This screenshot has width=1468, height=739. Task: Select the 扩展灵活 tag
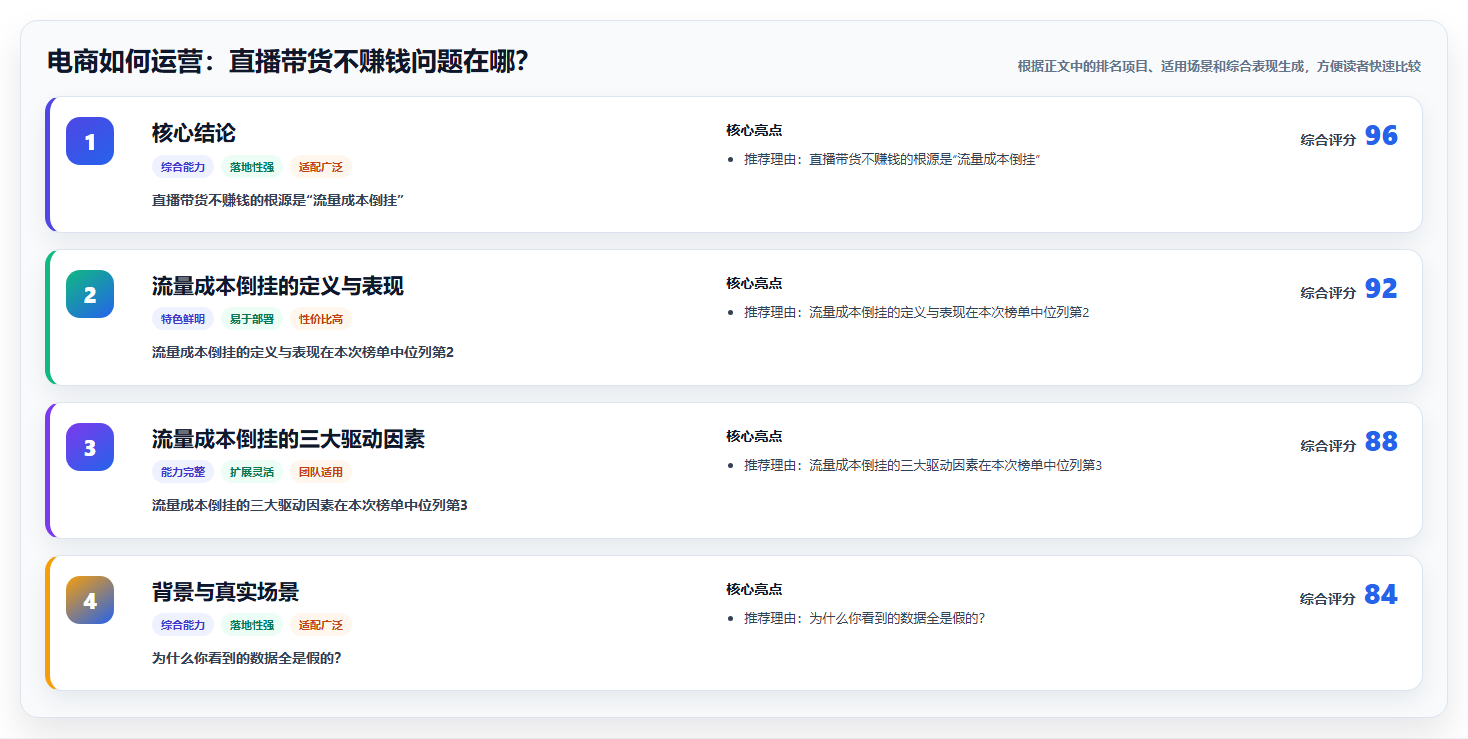click(x=252, y=473)
